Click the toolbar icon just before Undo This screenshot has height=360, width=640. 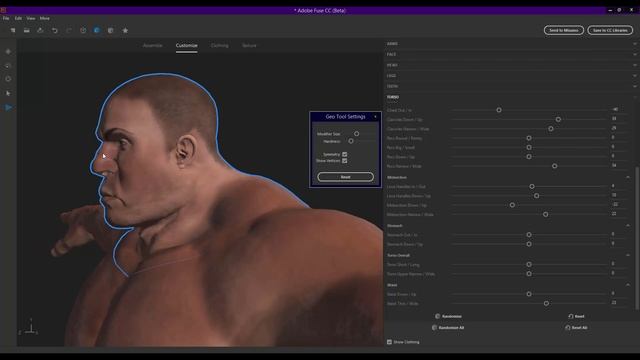point(40,31)
